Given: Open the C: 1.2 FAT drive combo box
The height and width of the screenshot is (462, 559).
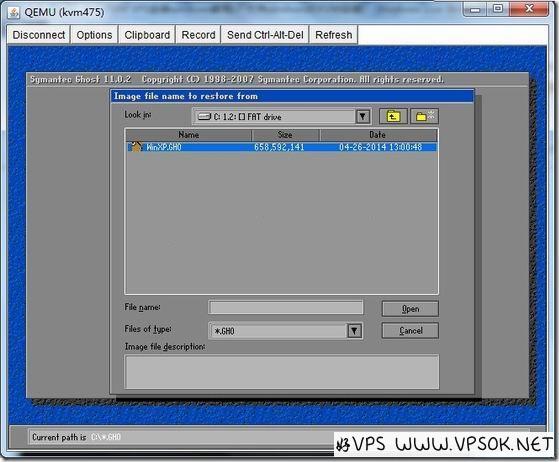Looking at the screenshot, I should 282,117.
